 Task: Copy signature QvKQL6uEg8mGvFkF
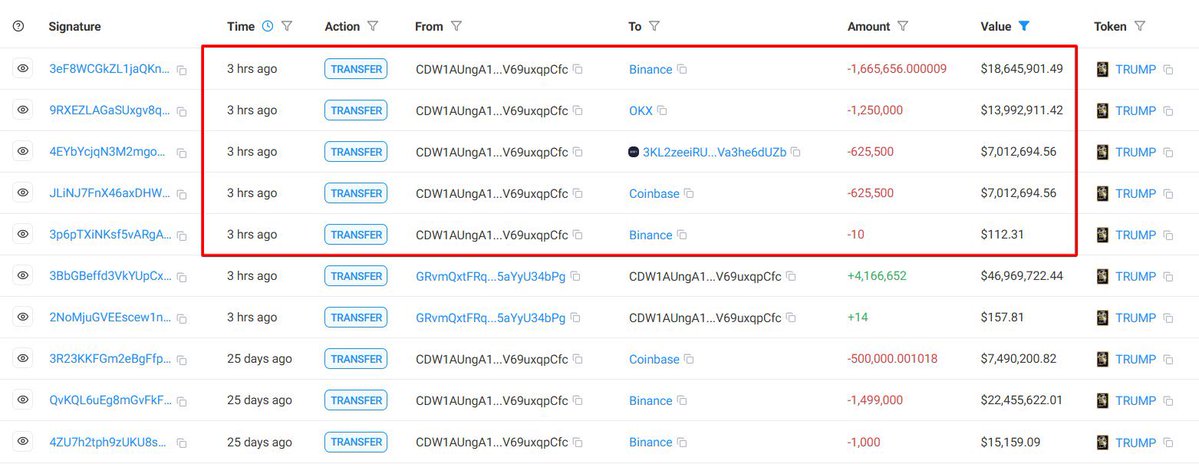(x=182, y=401)
